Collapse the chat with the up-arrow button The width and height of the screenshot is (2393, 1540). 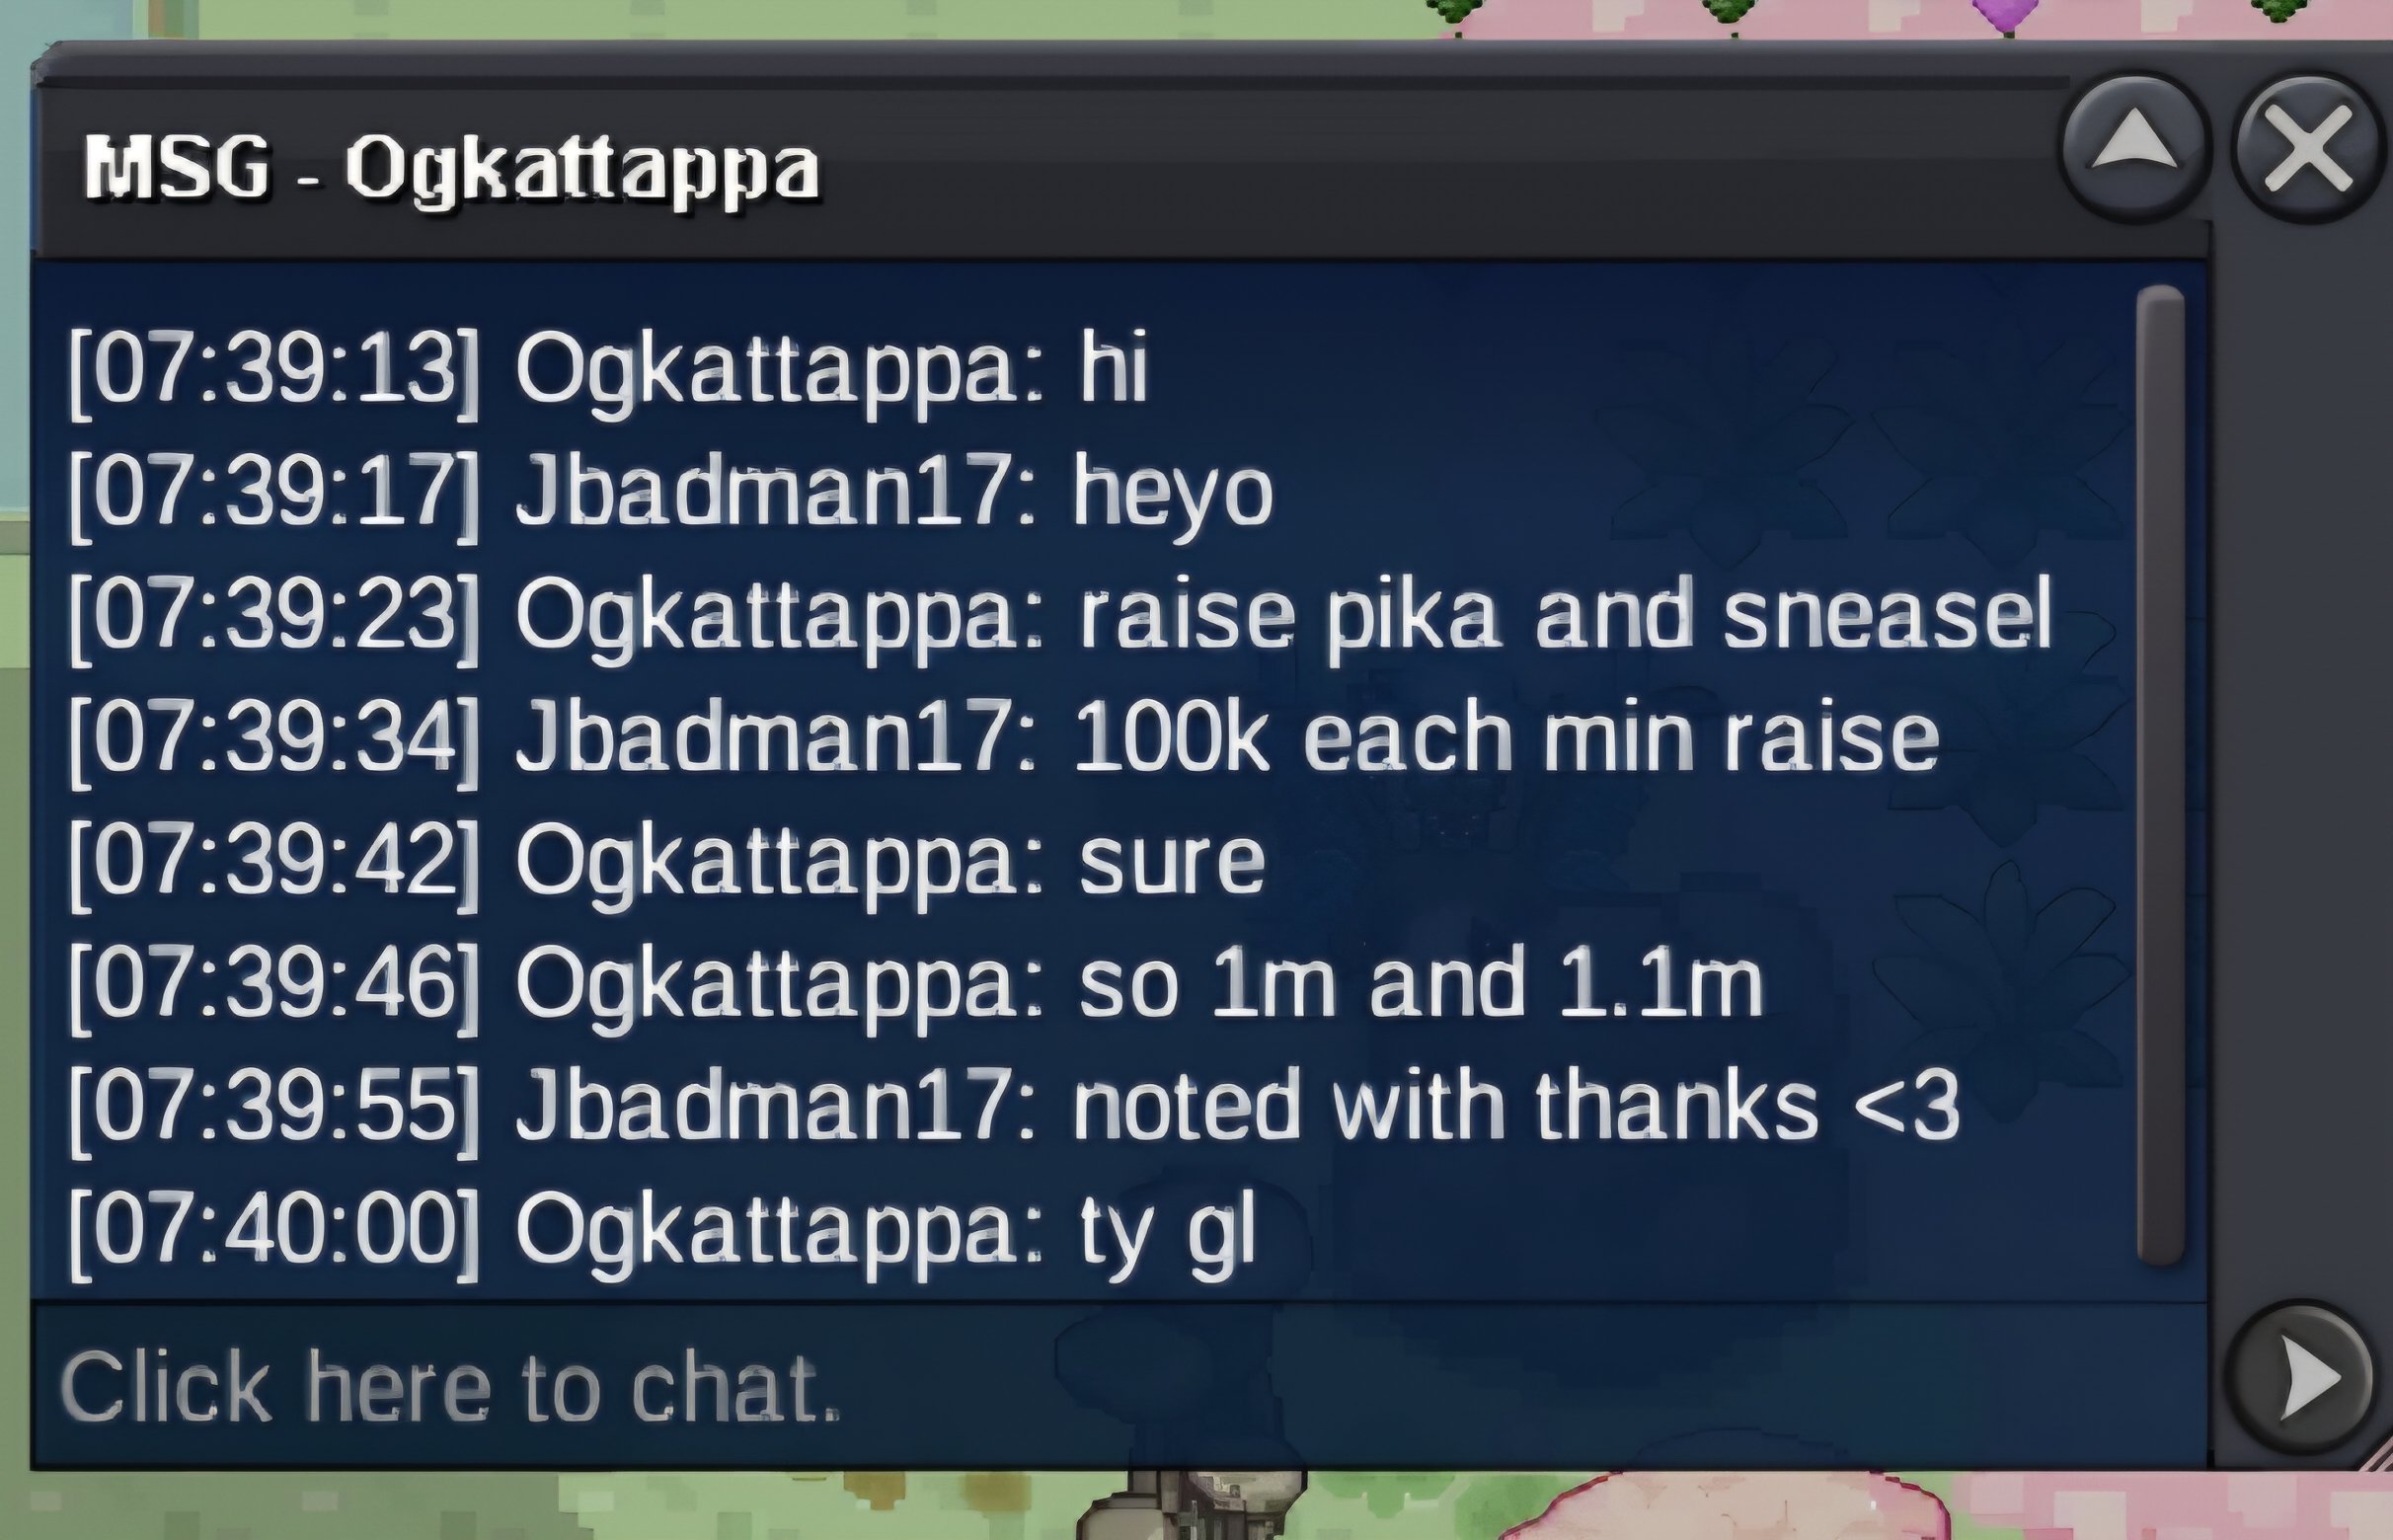click(2135, 148)
